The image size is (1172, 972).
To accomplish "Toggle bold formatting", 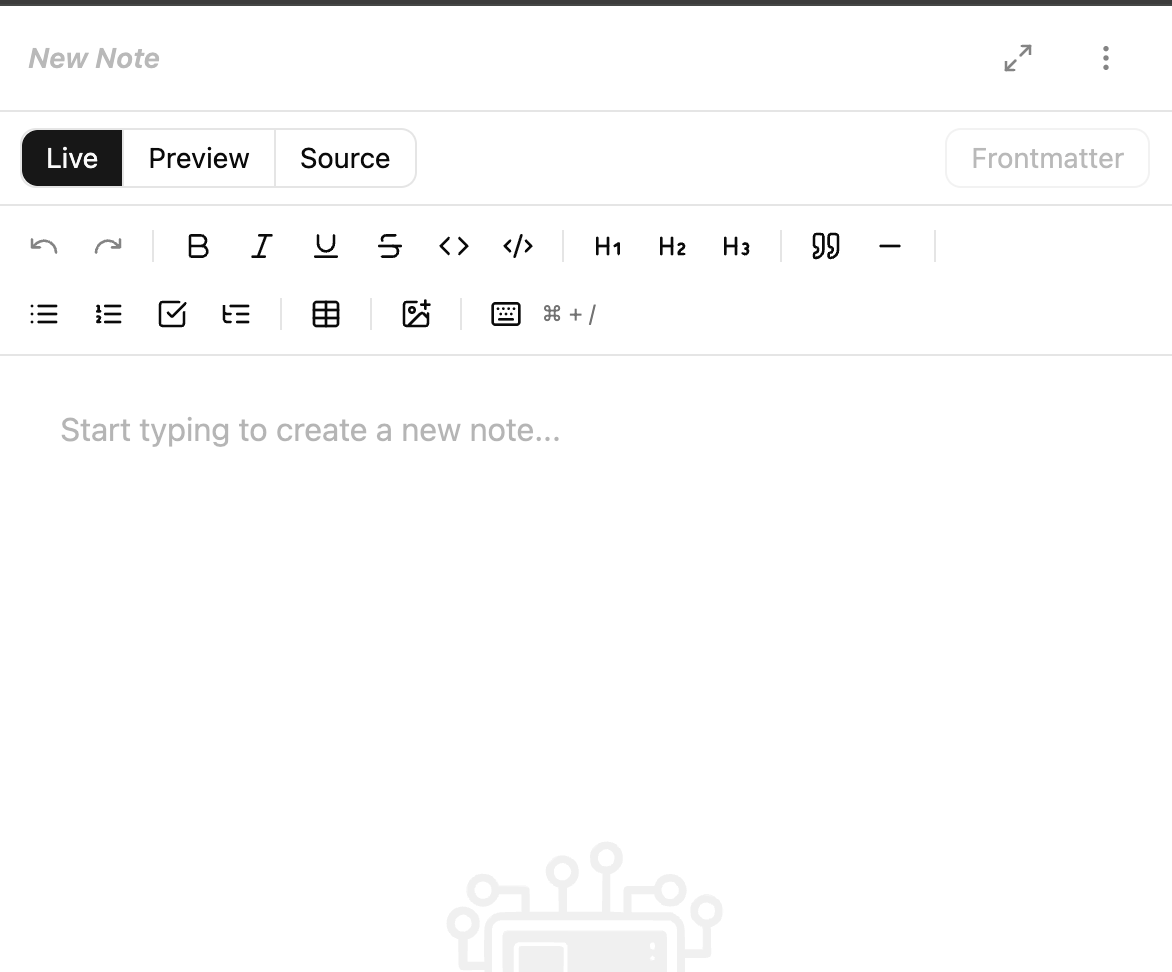I will pyautogui.click(x=198, y=246).
